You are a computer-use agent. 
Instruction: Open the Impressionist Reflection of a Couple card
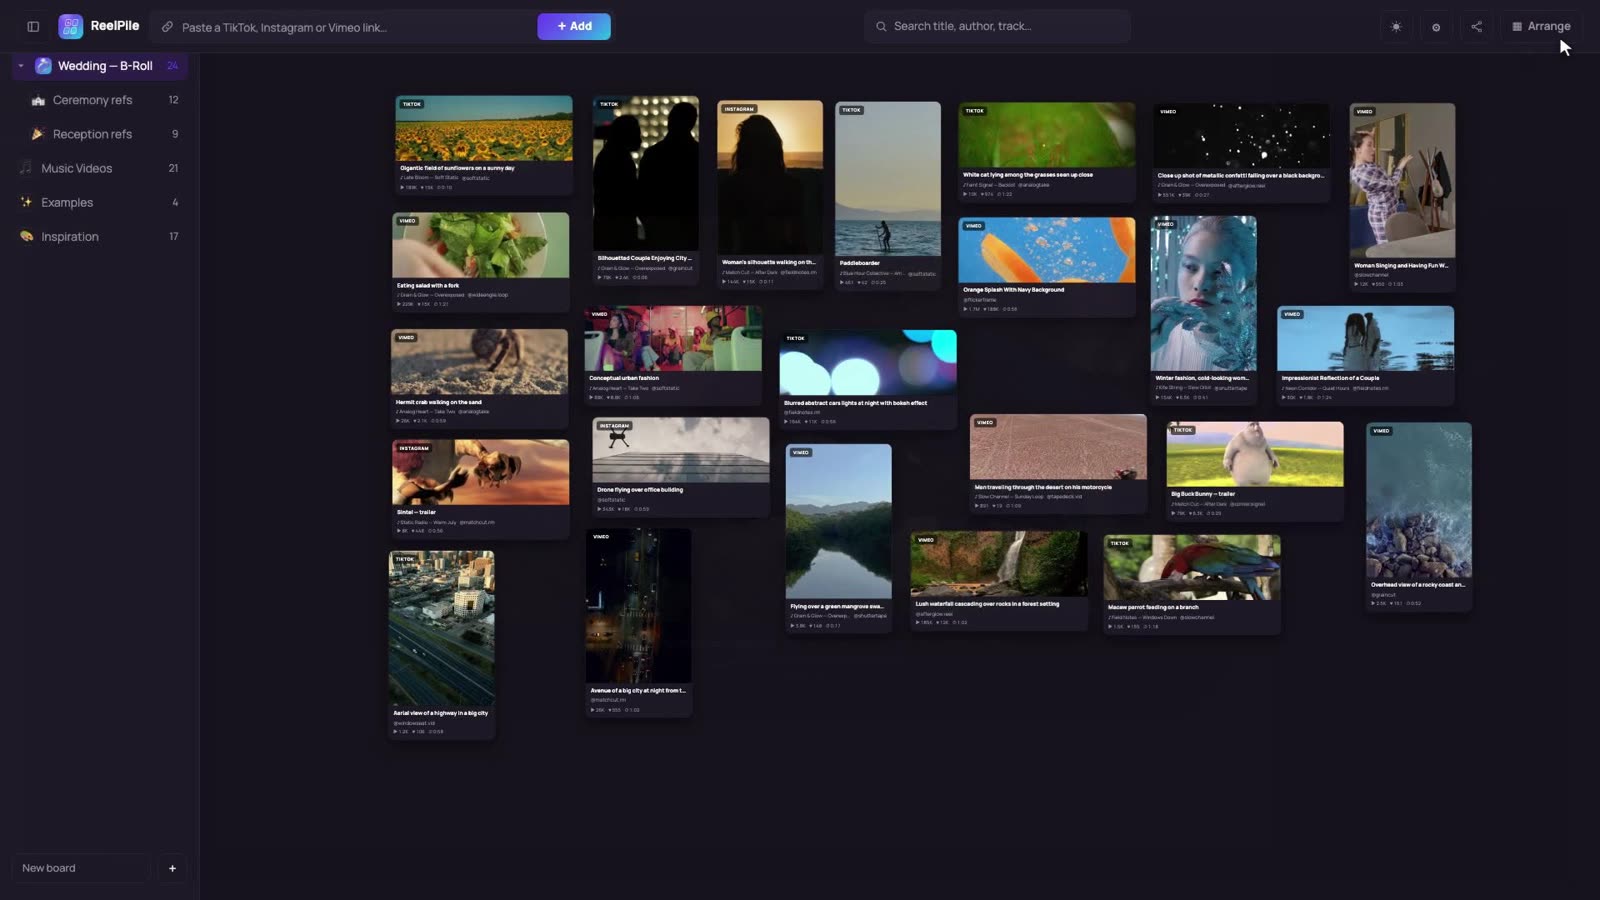tap(1366, 355)
